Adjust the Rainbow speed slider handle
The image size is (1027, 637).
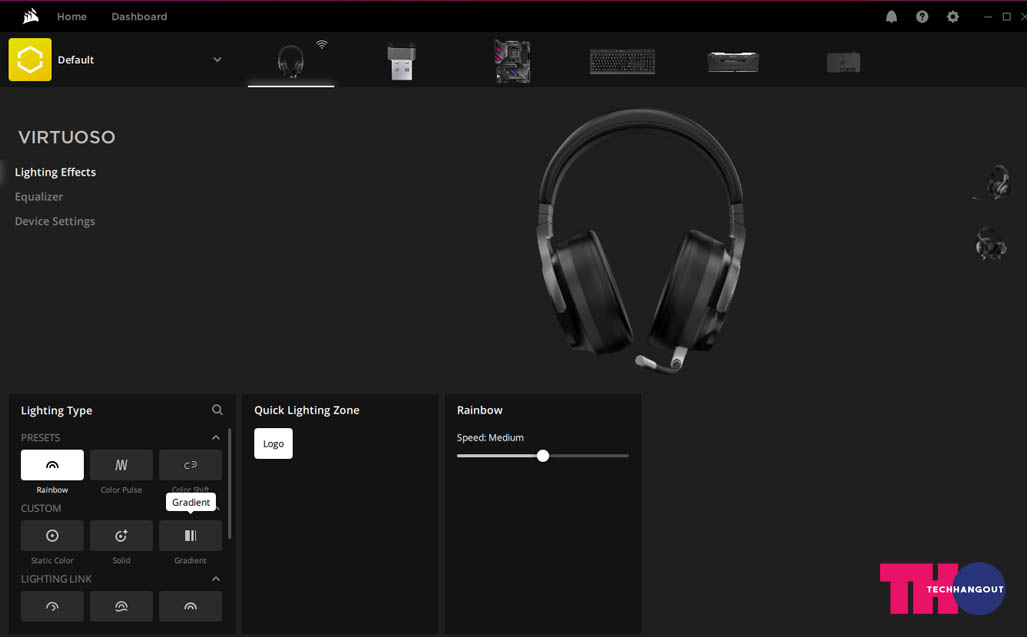[x=542, y=456]
